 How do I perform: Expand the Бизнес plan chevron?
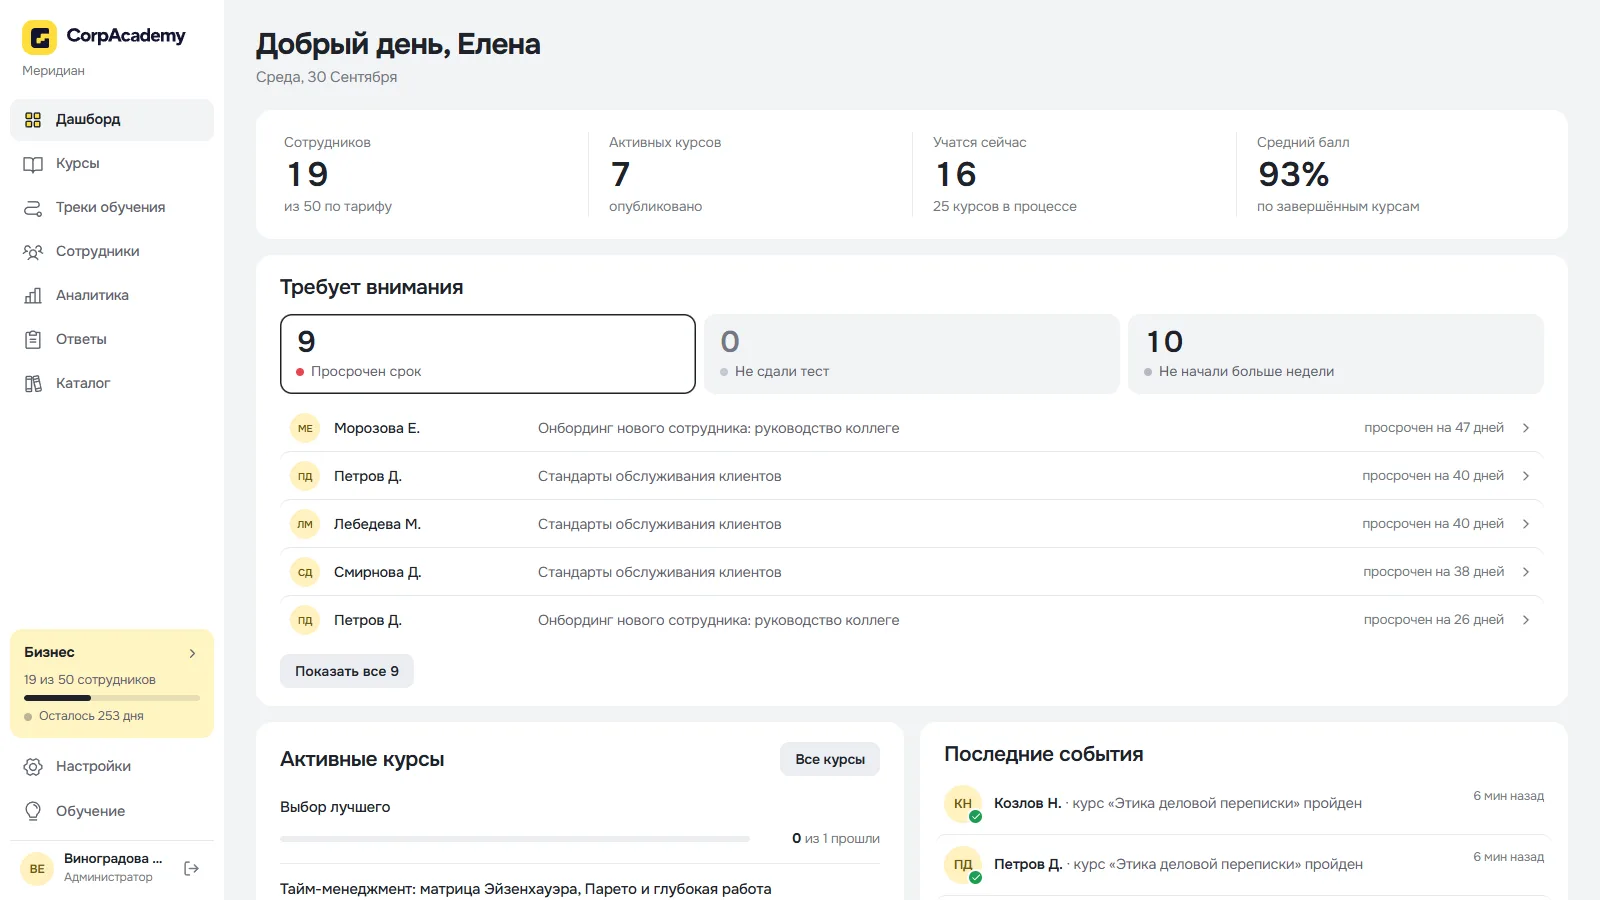point(192,653)
